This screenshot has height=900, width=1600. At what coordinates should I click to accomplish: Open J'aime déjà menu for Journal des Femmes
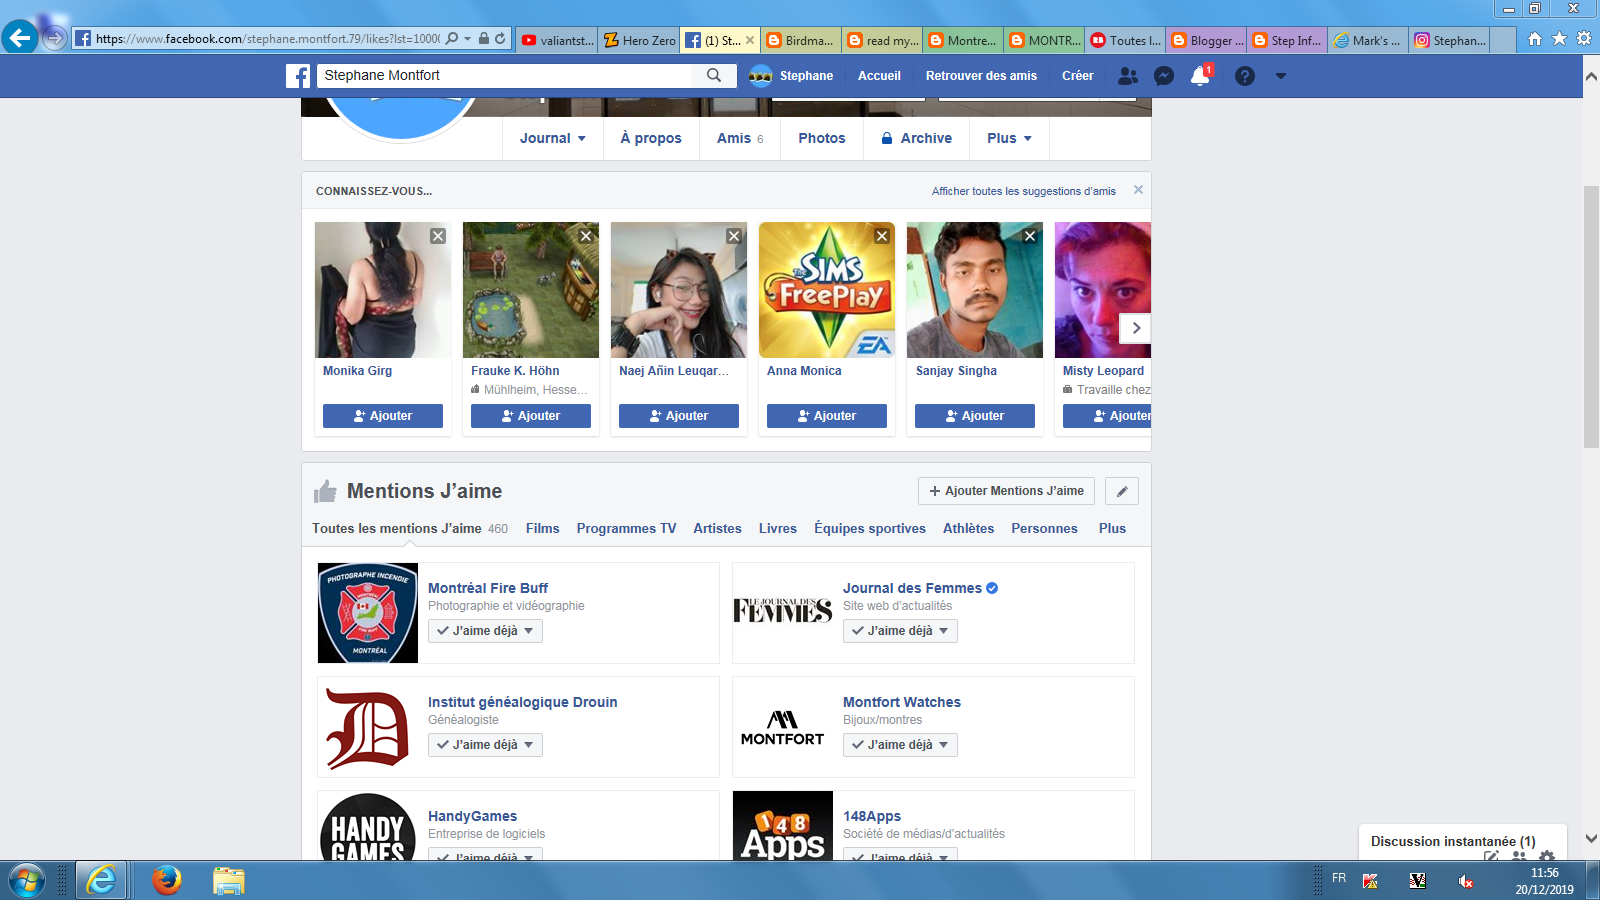(900, 631)
